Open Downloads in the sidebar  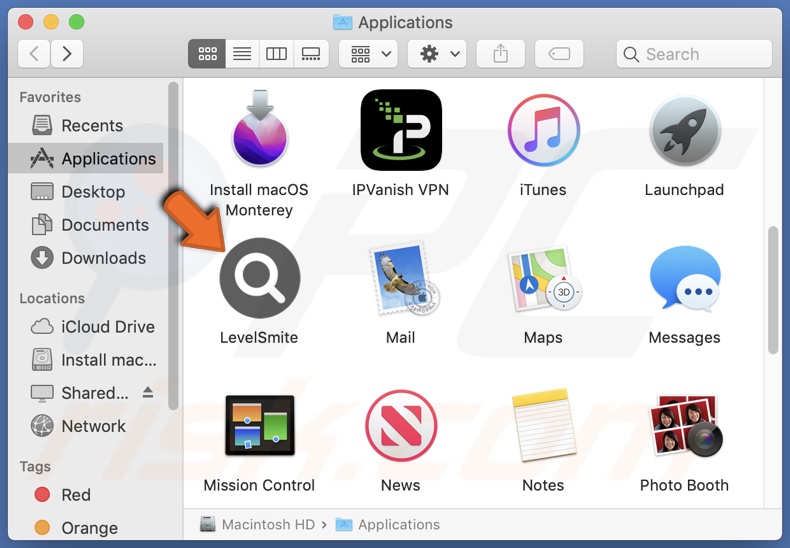(86, 258)
